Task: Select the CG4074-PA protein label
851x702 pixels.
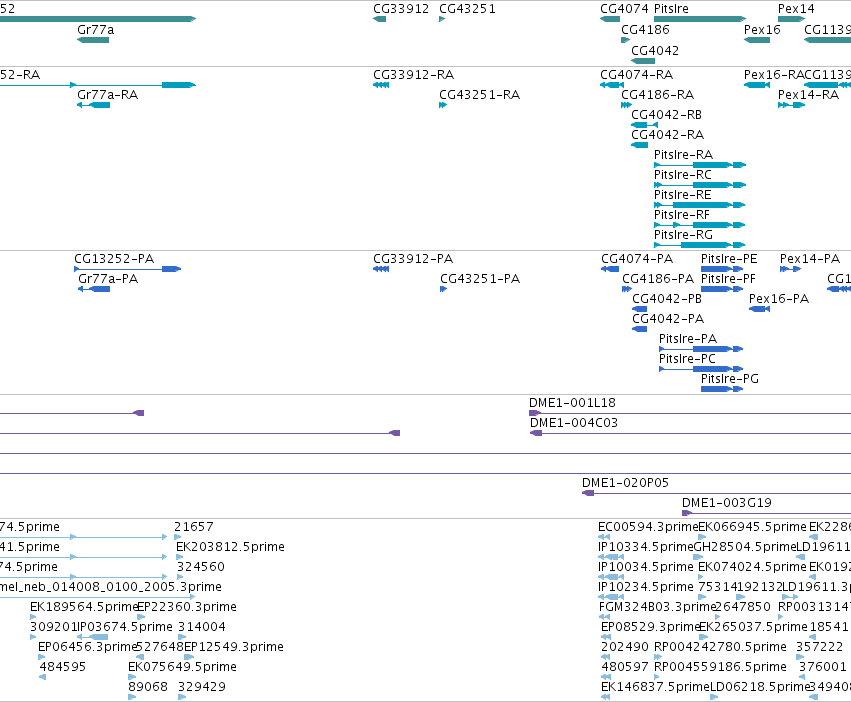Action: (x=637, y=259)
